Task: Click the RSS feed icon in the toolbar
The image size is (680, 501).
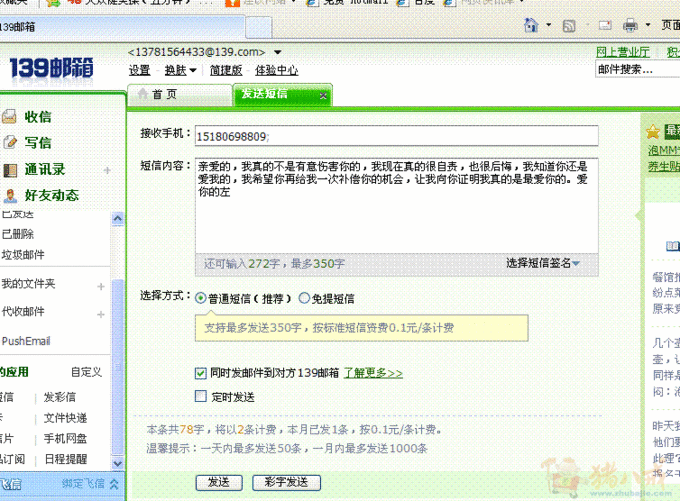Action: tap(569, 26)
